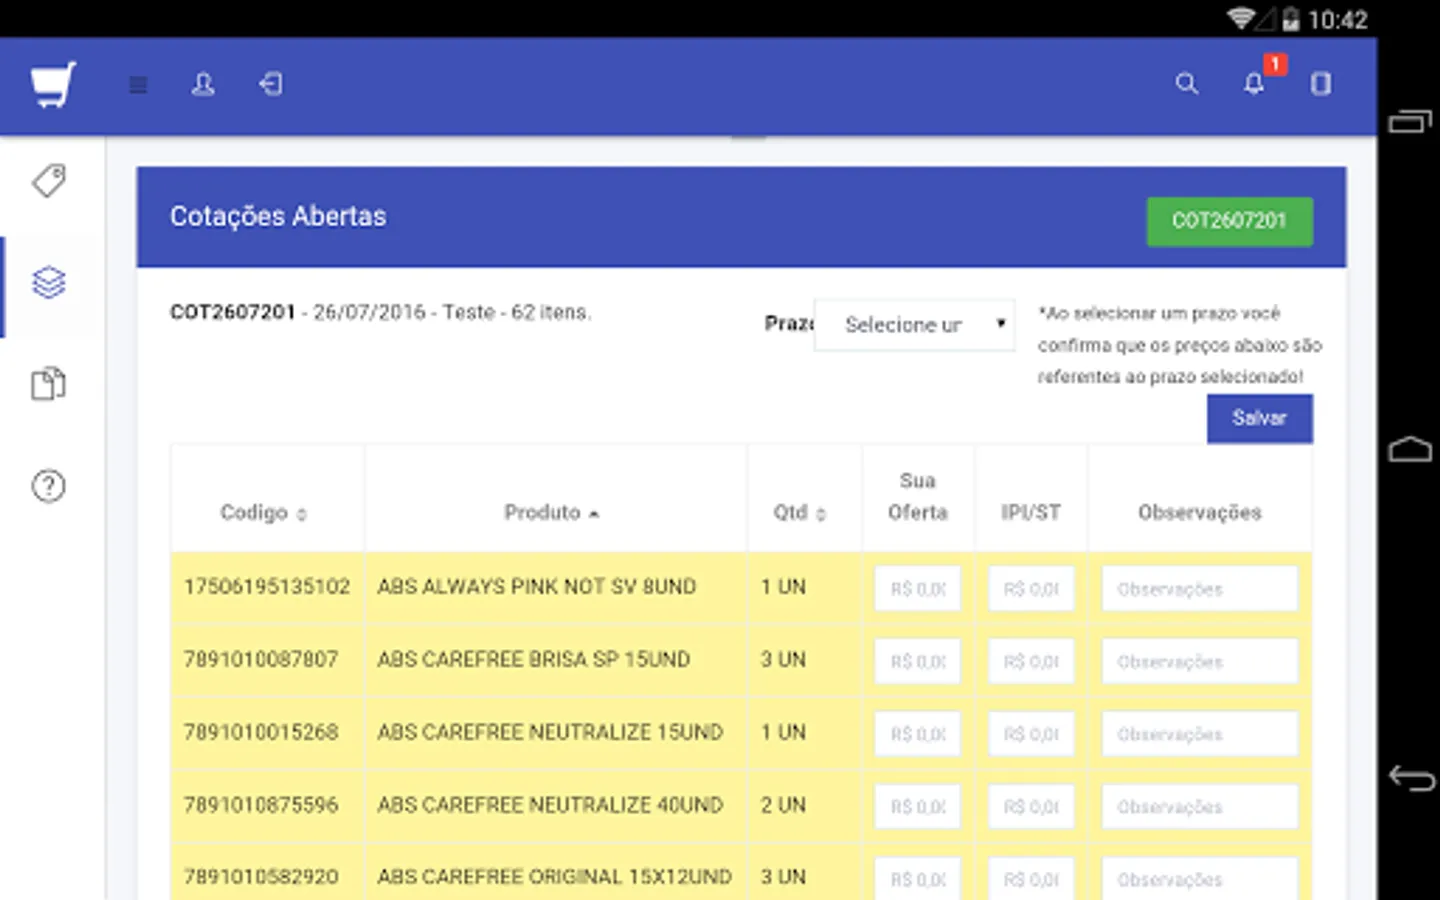Open the hamburger menu
The height and width of the screenshot is (900, 1440).
(139, 85)
